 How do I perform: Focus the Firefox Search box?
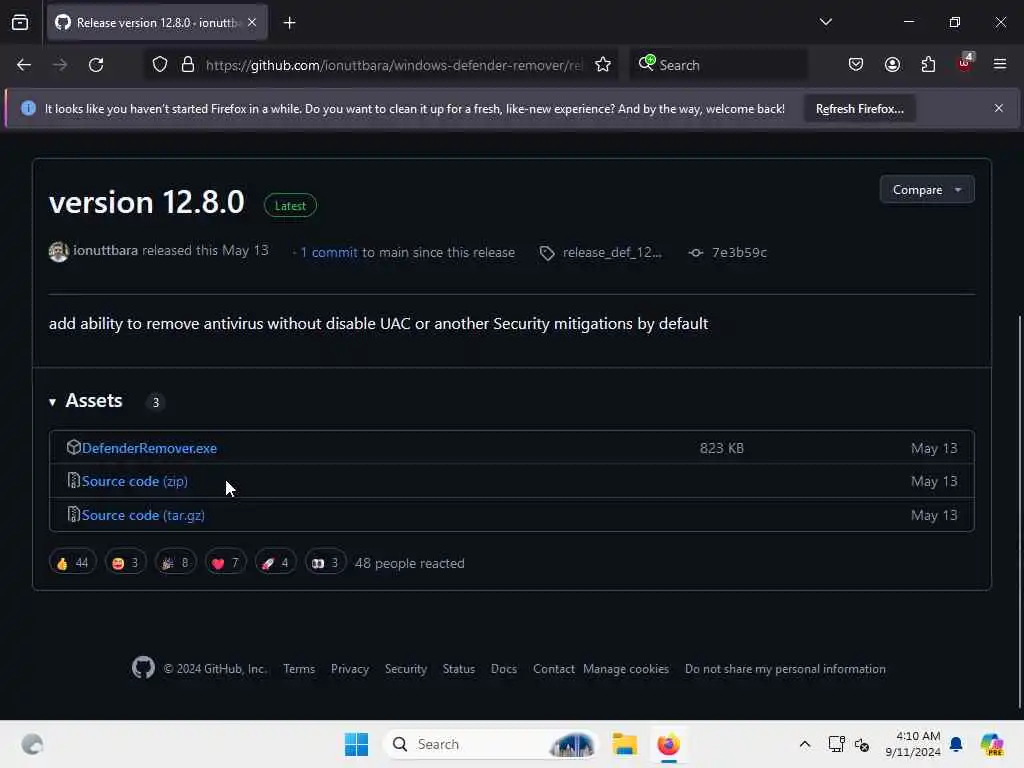point(718,65)
